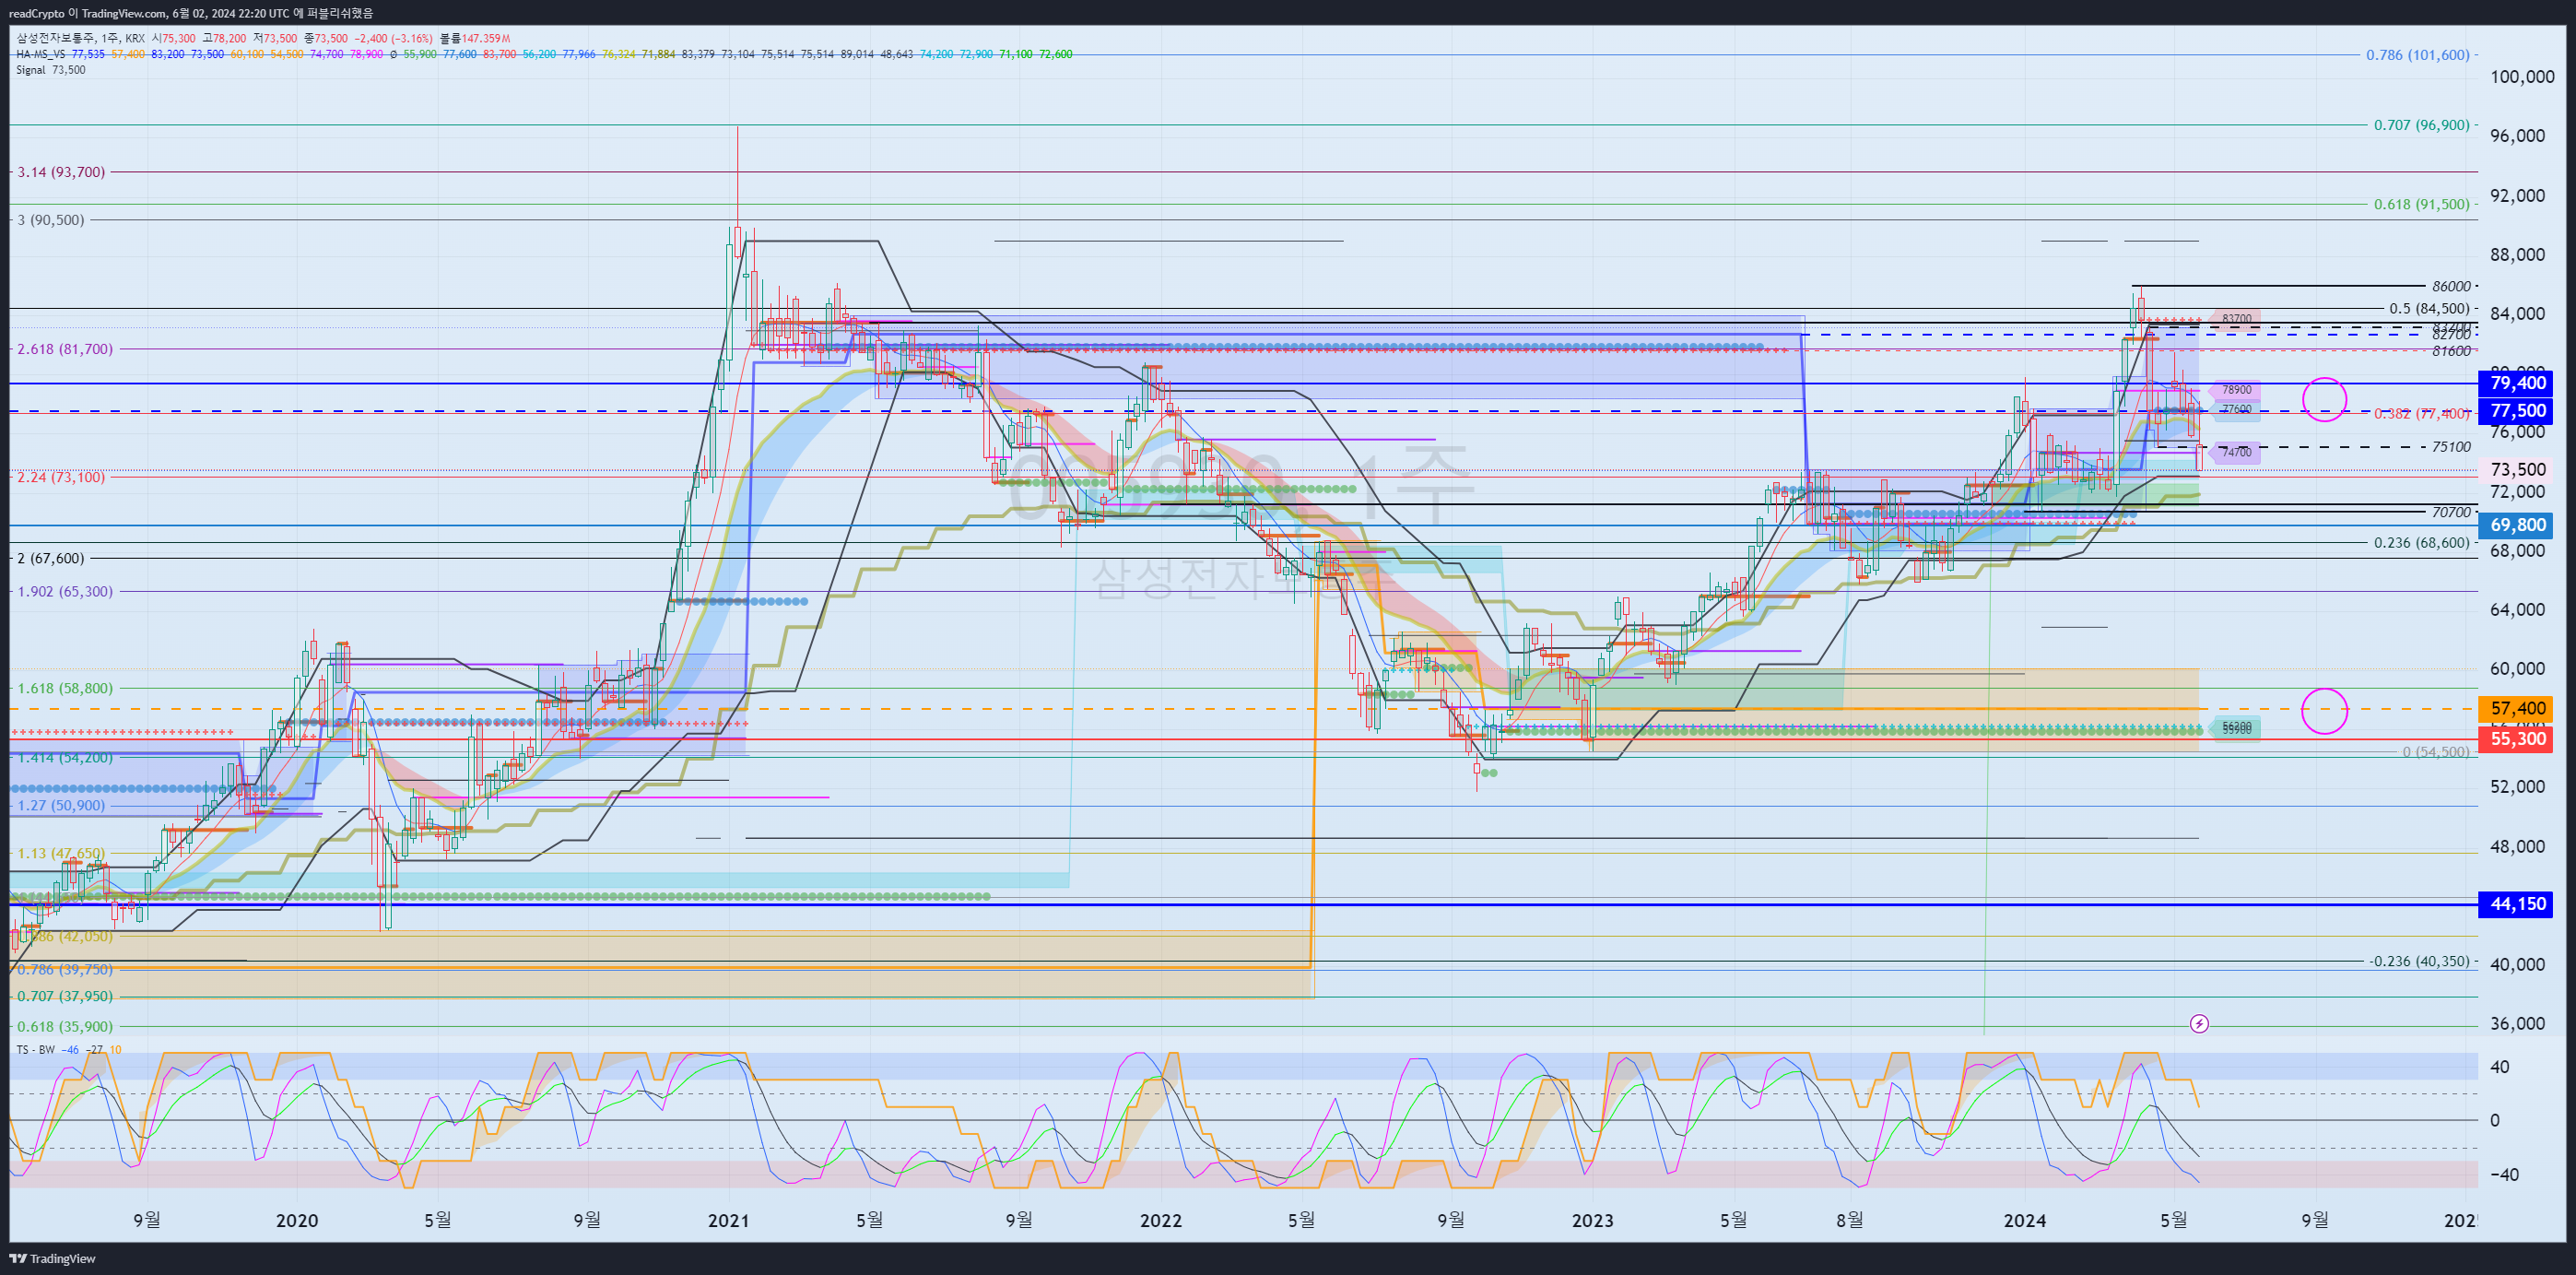Screen dimensions: 2576x1275
Task: Click the lightning bolt event icon
Action: [x=2199, y=1023]
